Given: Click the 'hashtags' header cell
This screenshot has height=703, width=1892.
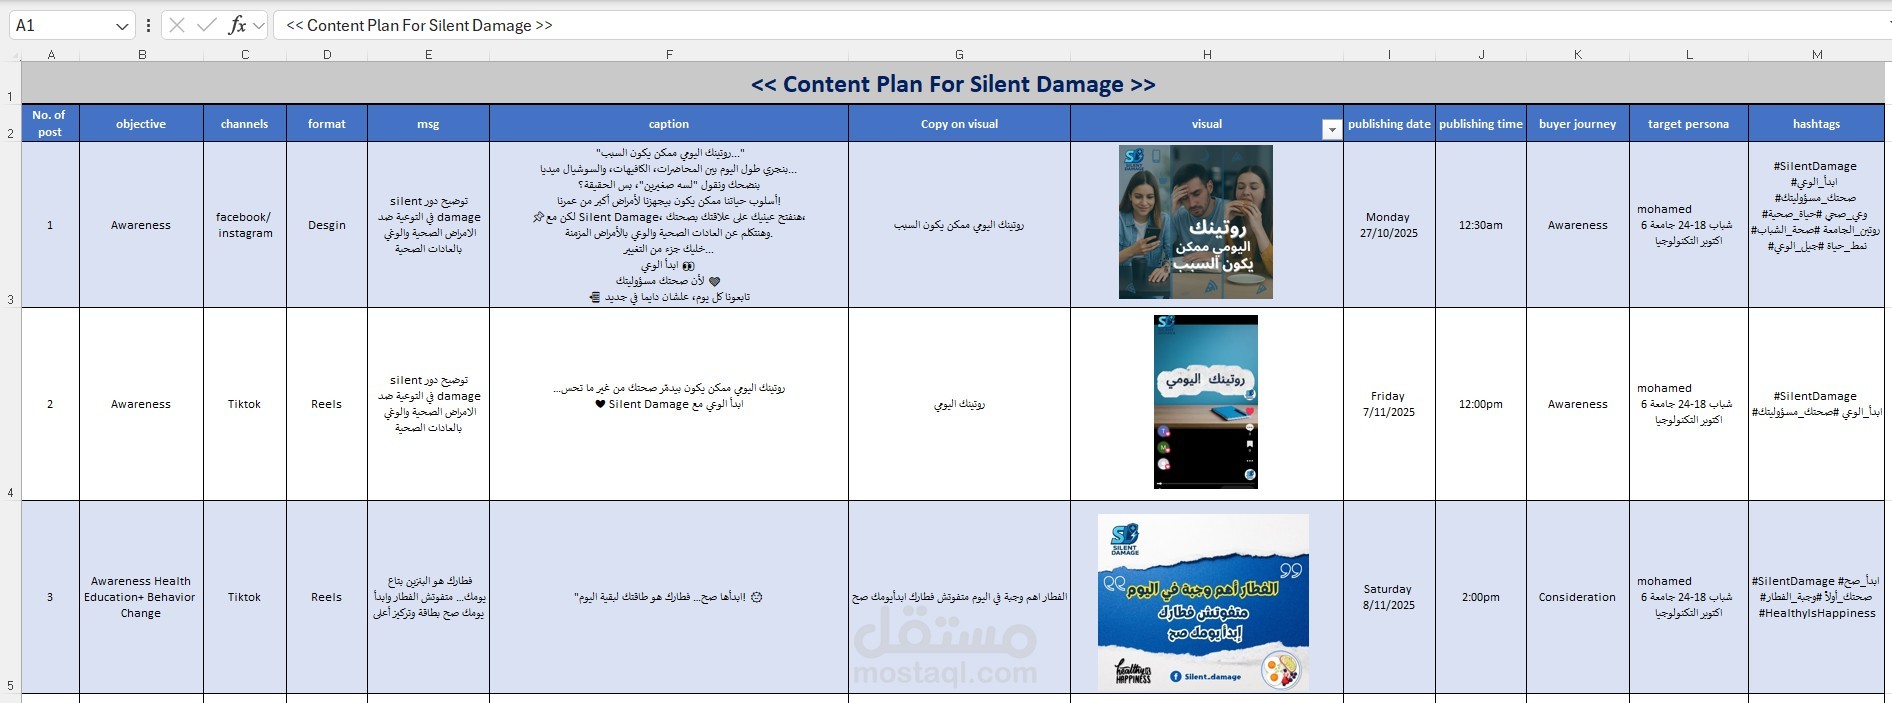Looking at the screenshot, I should (1817, 123).
